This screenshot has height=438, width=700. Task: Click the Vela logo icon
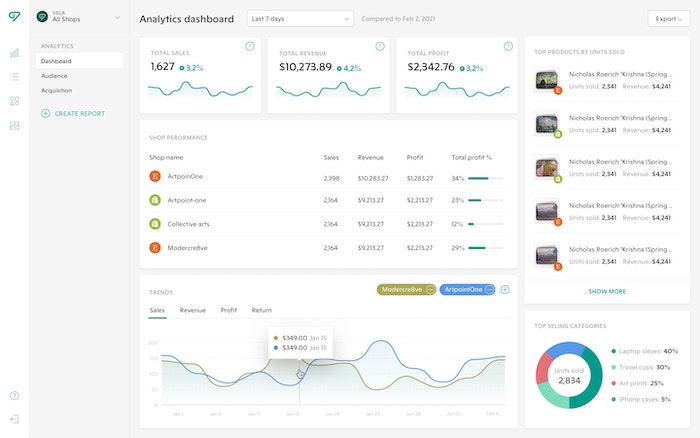click(14, 17)
